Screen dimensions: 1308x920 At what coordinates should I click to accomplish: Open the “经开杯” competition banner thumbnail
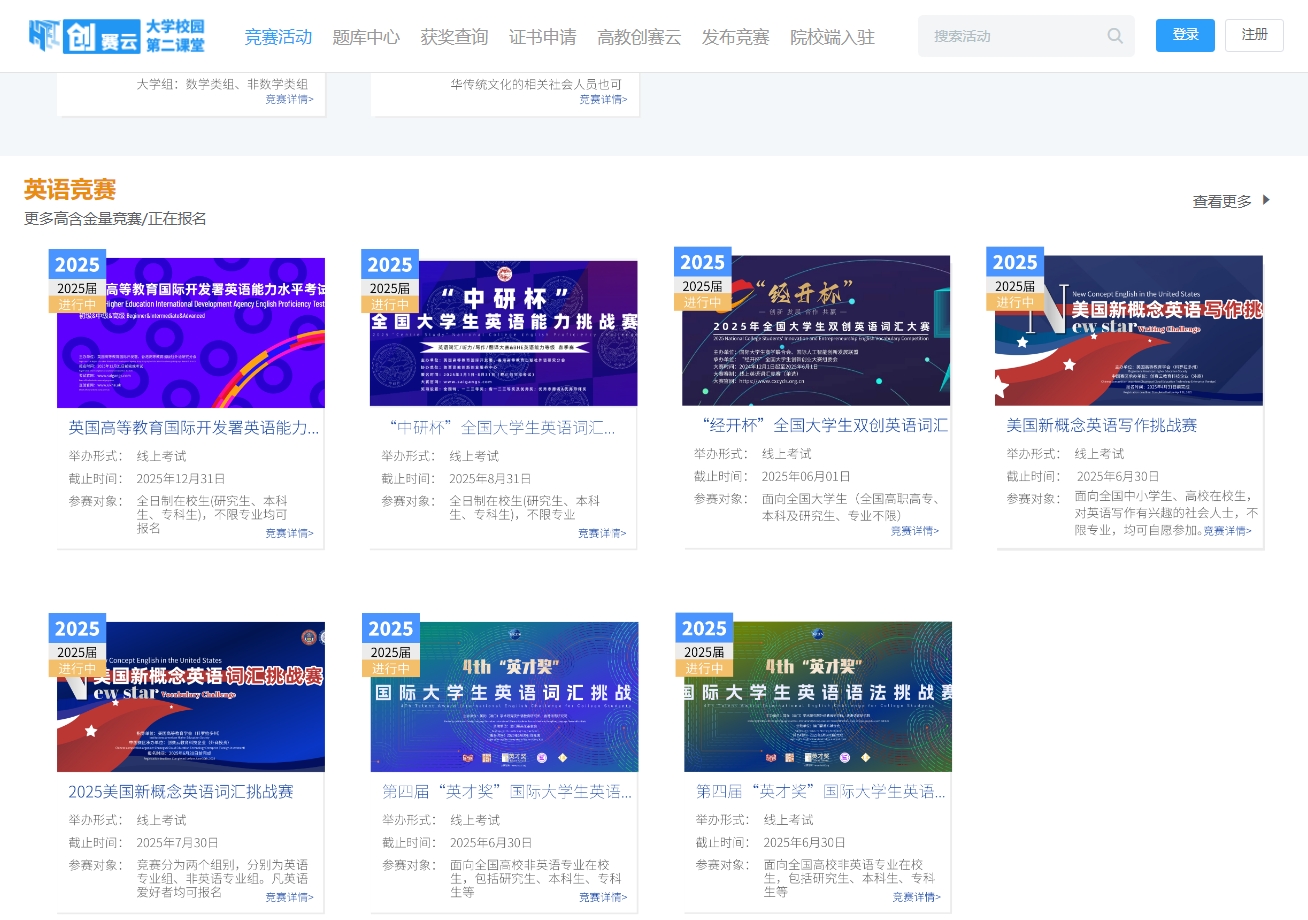(x=816, y=330)
